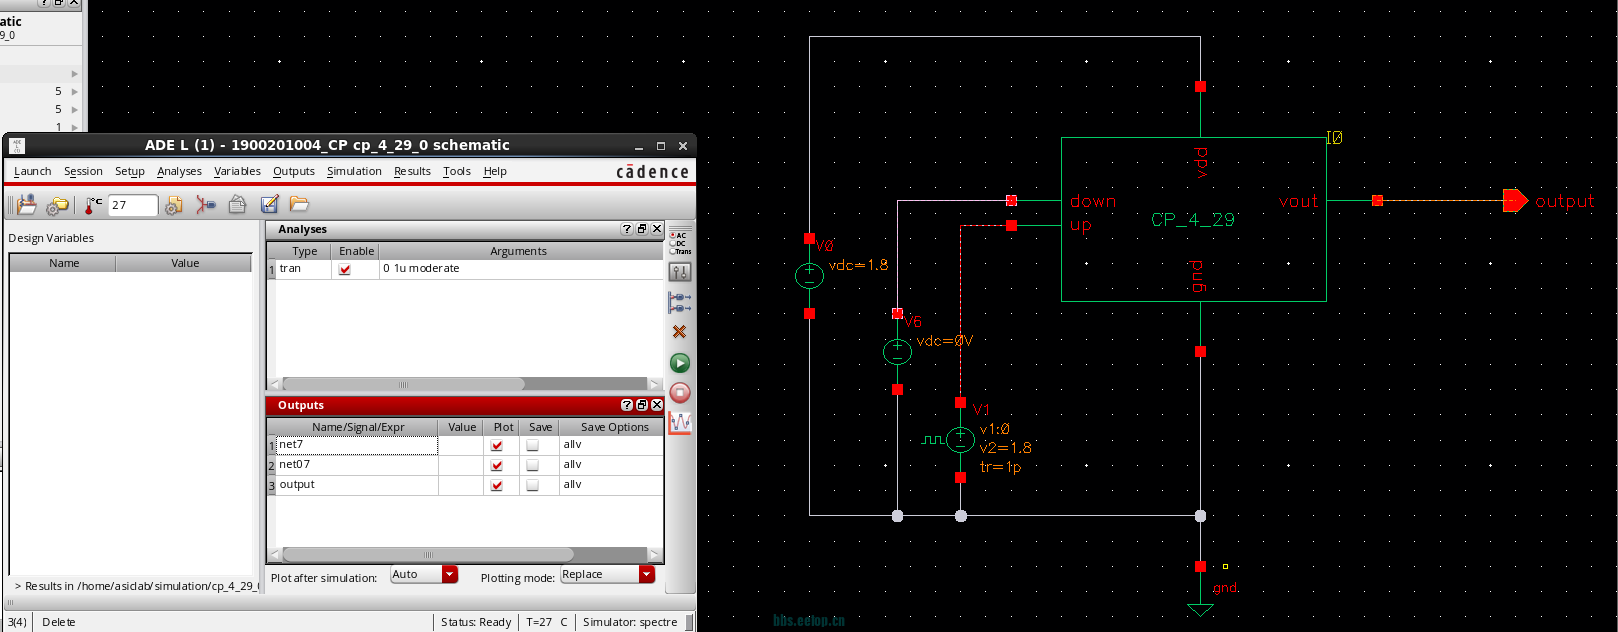
Task: Open the Analyses menu
Action: tap(179, 172)
